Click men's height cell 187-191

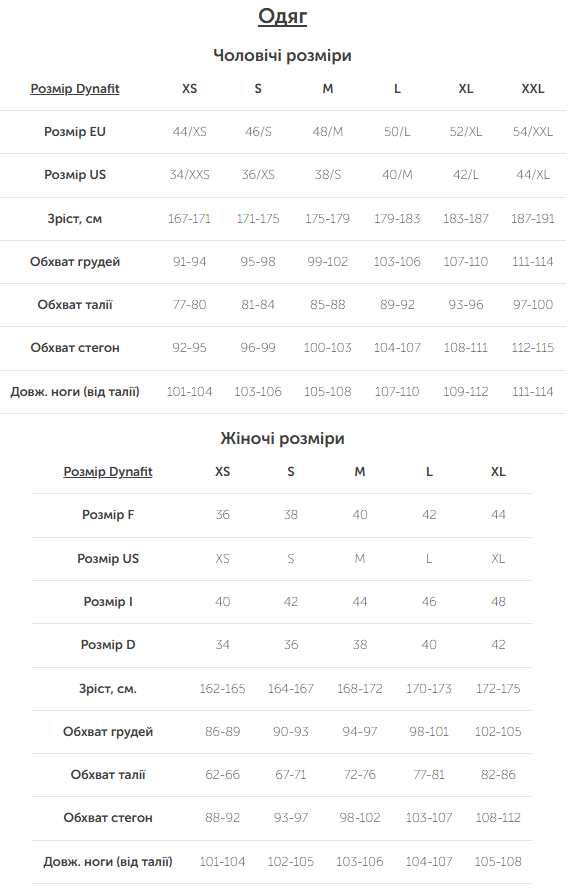tap(533, 218)
